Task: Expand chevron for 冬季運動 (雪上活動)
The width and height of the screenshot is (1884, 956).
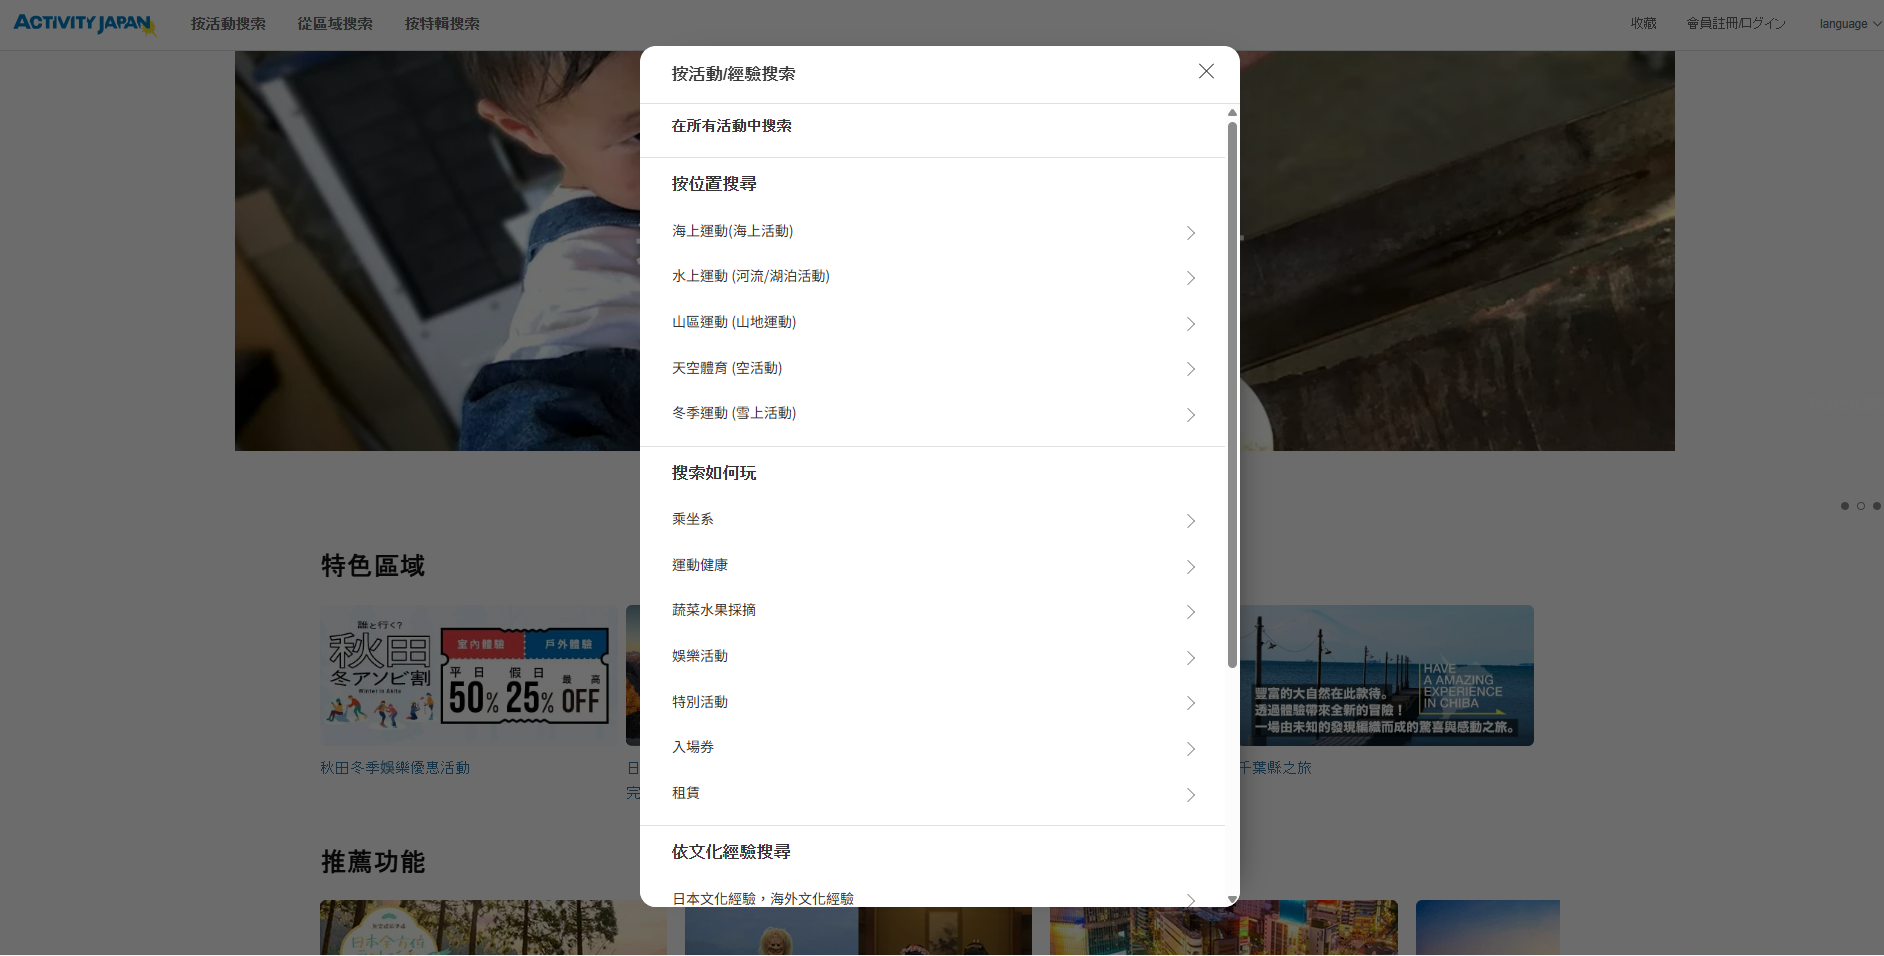Action: click(1191, 415)
